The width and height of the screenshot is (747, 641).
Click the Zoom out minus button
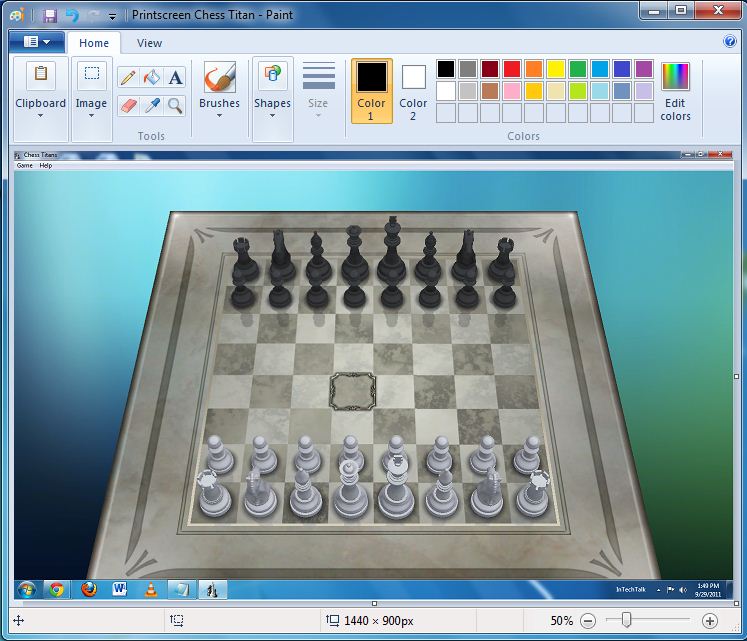tap(588, 621)
